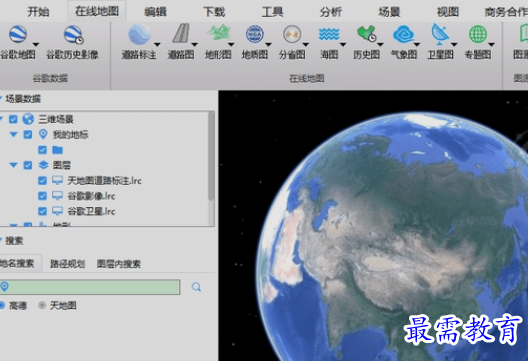Click the blue folder icon under 我的地标
Screen dimensions: 528x361
point(58,150)
